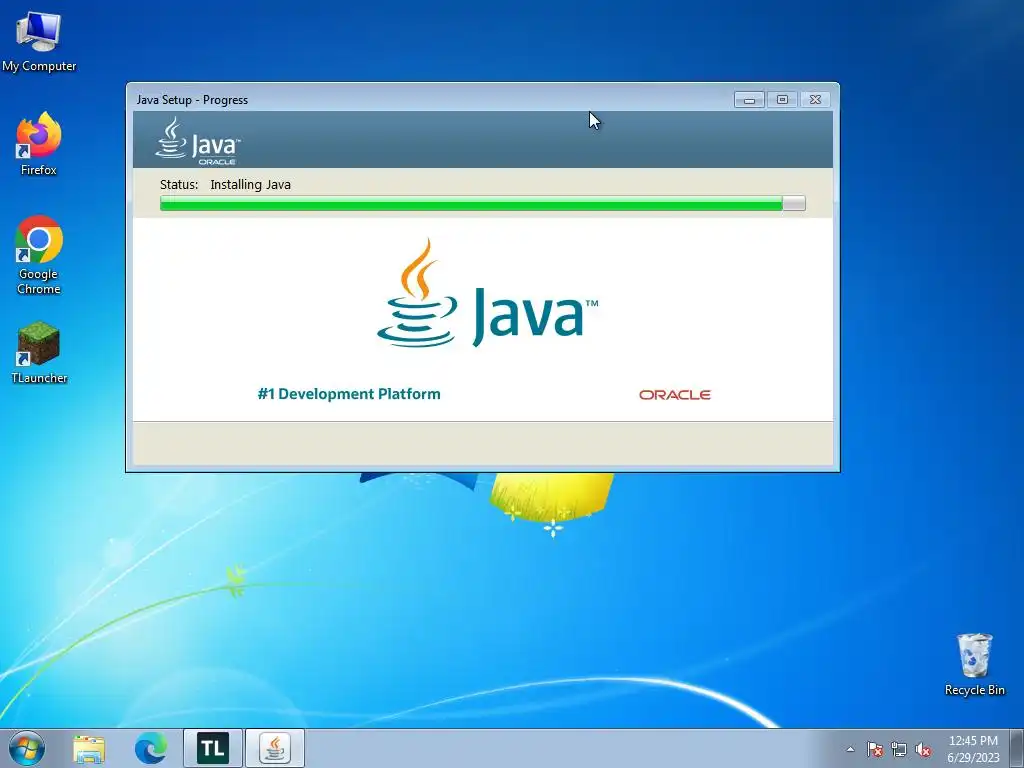
Task: Open the Windows Start button
Action: [x=27, y=748]
